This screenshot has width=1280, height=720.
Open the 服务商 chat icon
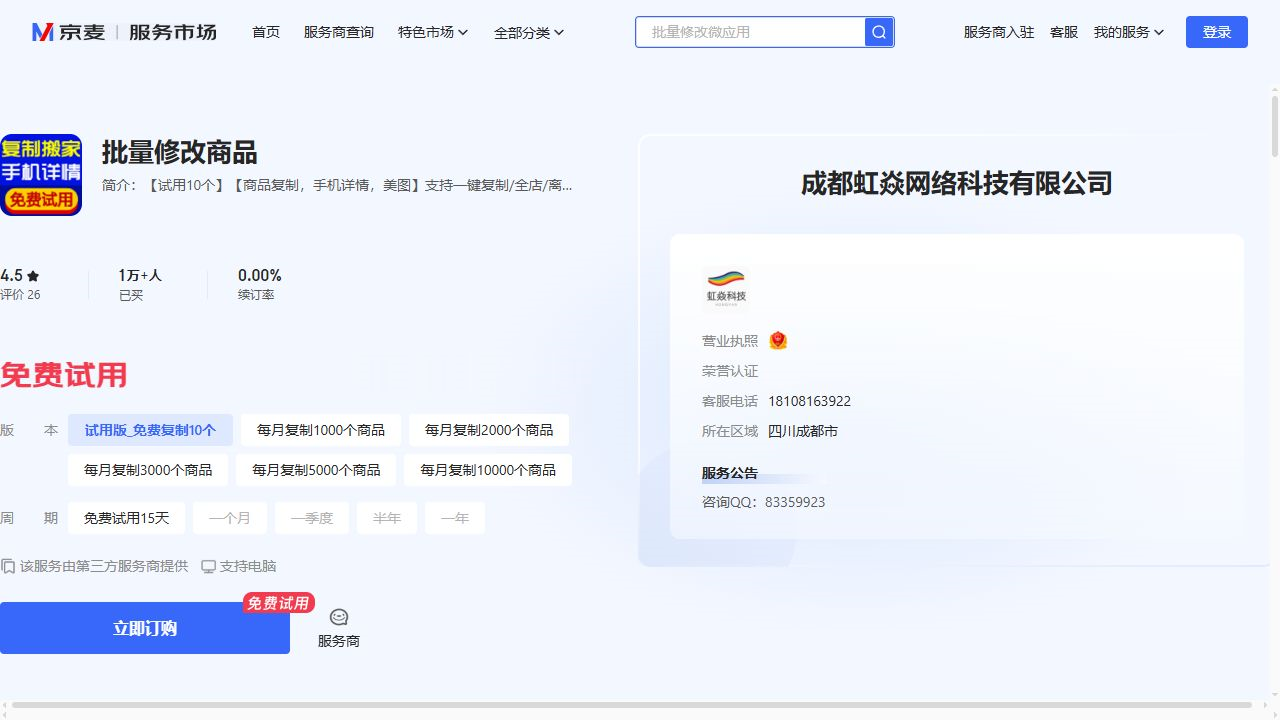(339, 617)
